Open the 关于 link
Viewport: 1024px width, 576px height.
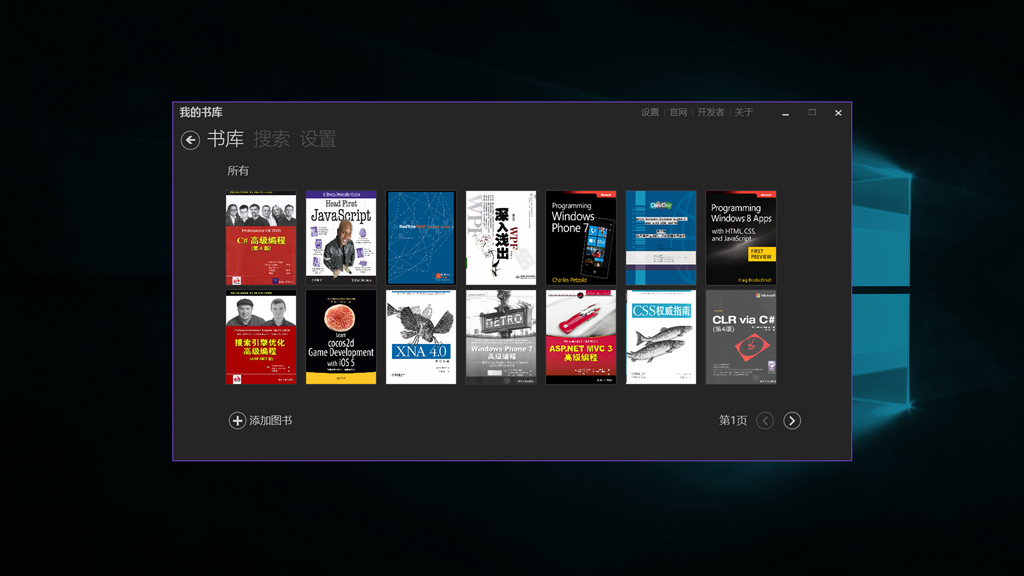[744, 113]
